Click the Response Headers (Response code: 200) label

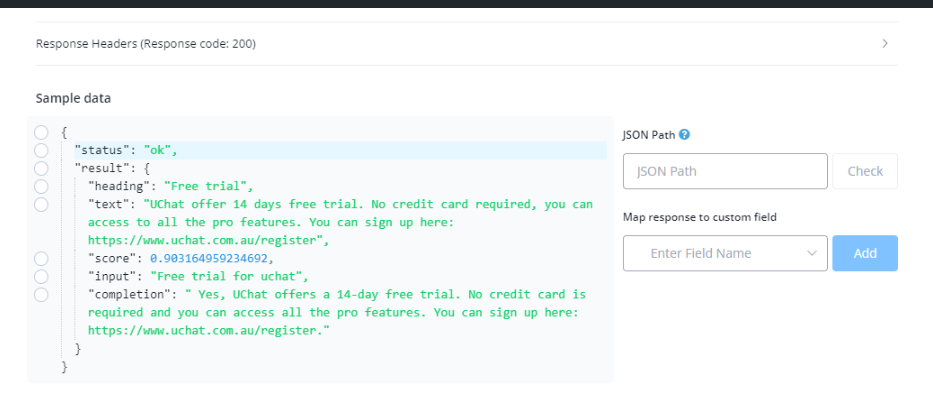(x=147, y=44)
